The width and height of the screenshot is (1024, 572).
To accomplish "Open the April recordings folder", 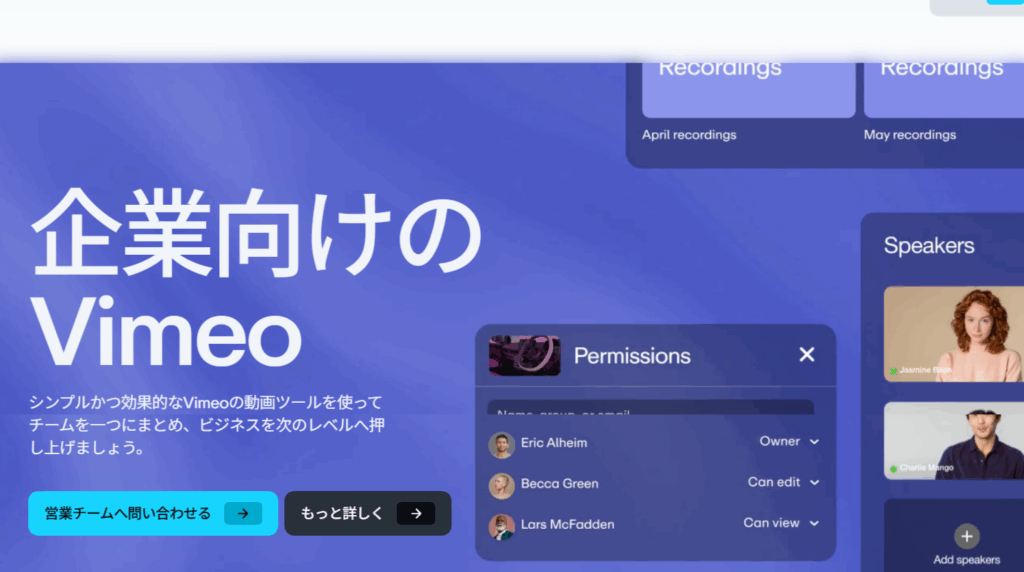I will pyautogui.click(x=748, y=90).
